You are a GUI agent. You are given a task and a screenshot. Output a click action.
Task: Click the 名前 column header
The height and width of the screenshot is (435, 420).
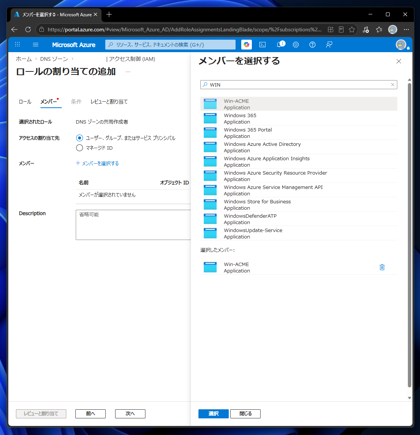[x=84, y=183]
